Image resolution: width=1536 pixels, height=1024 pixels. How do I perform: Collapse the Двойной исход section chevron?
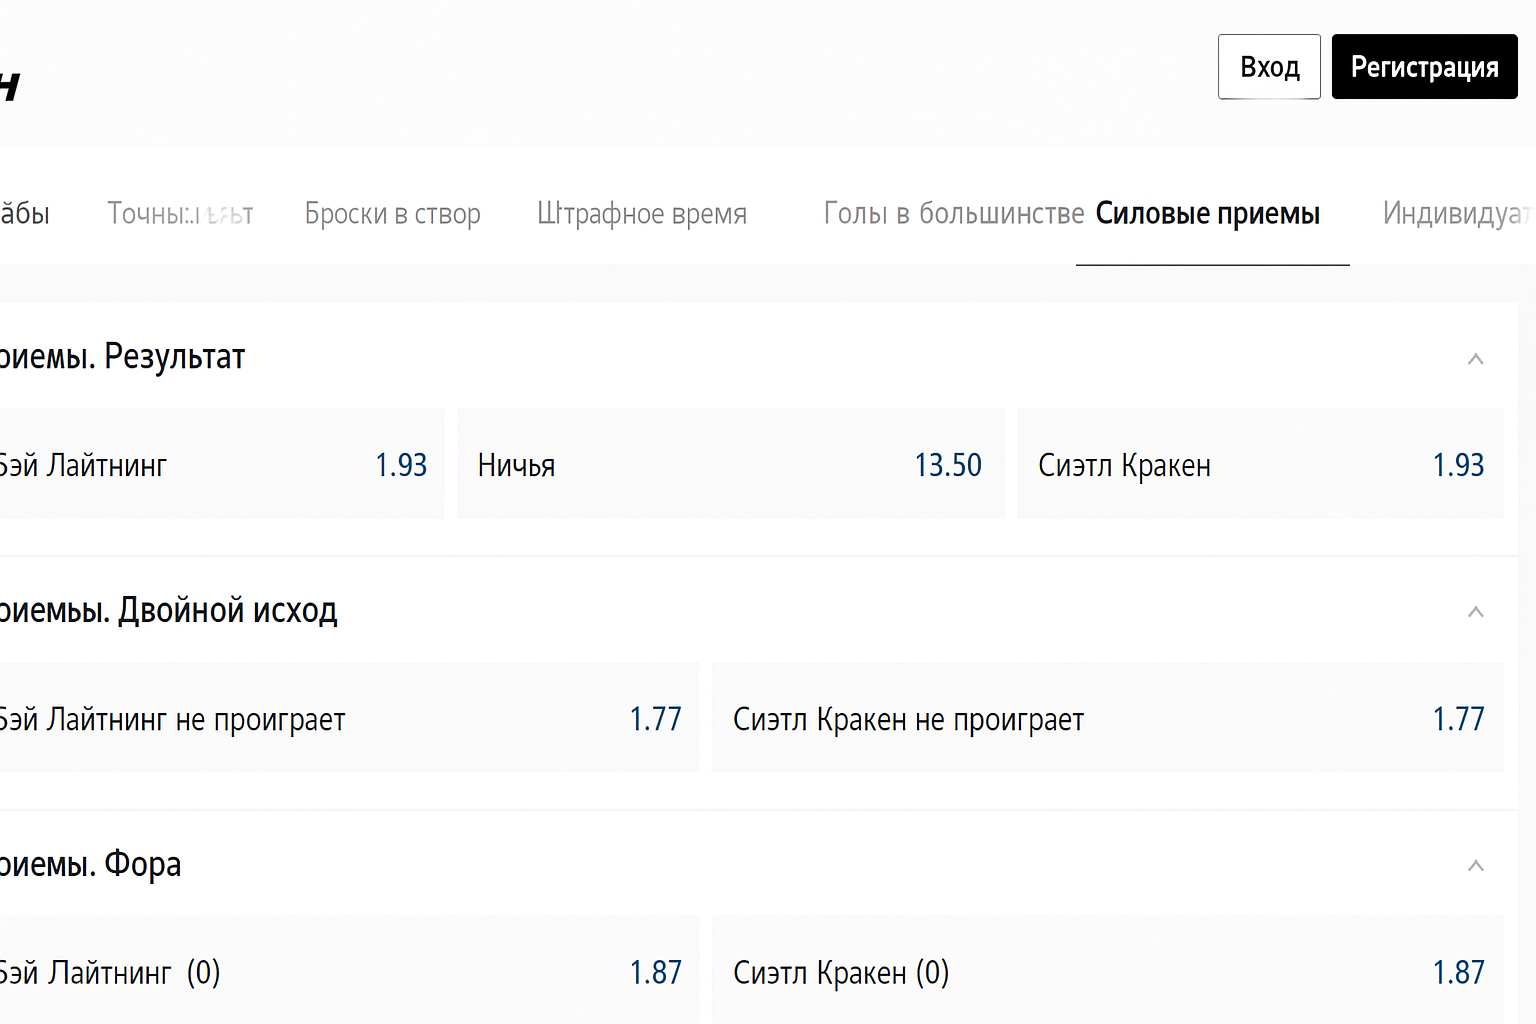coord(1475,612)
